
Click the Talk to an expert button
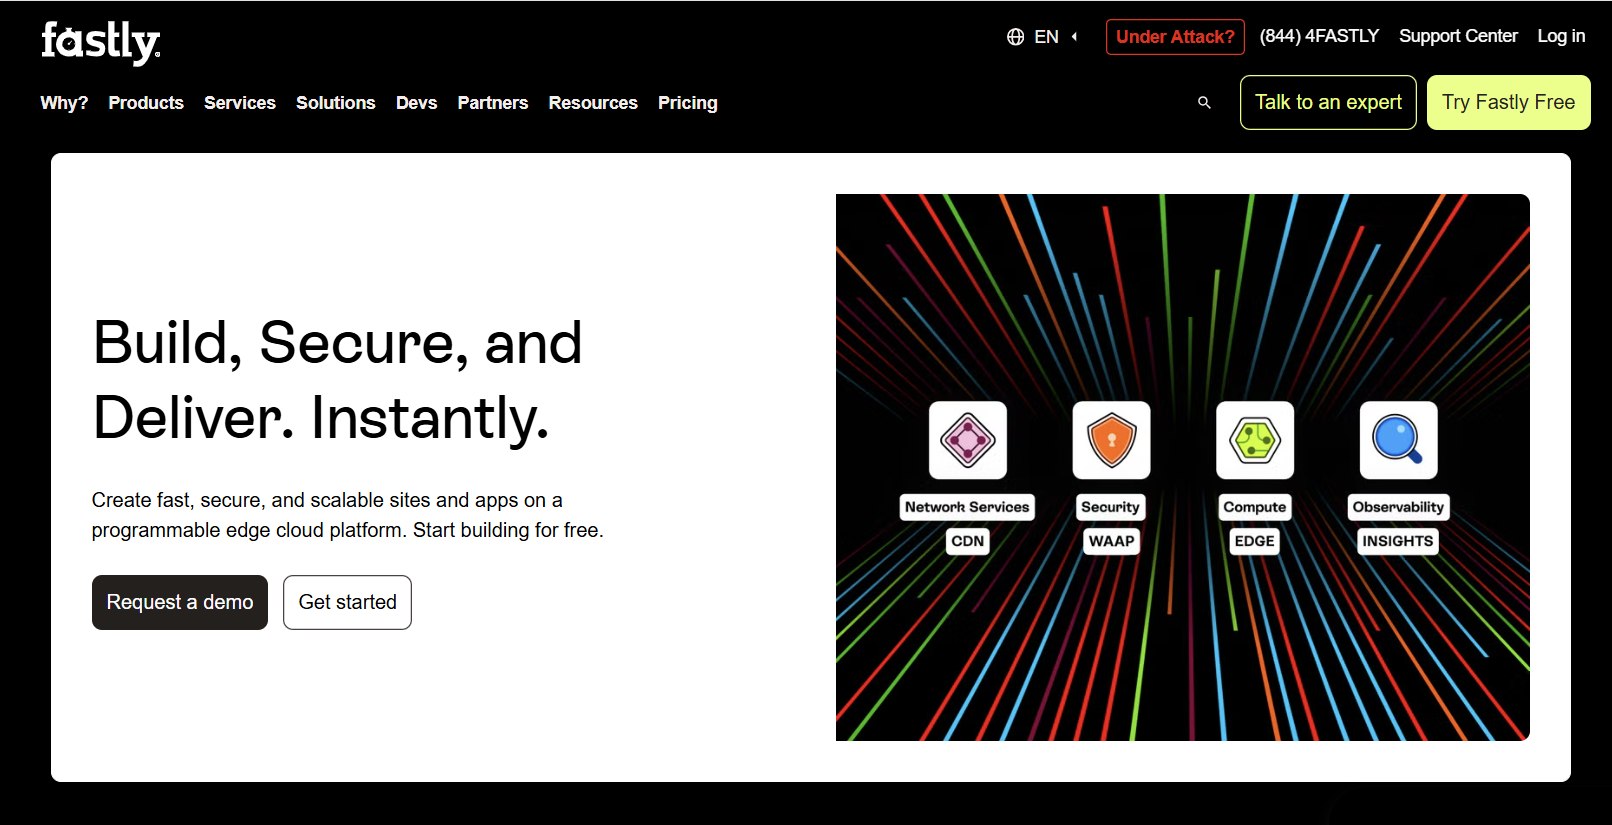(x=1328, y=103)
